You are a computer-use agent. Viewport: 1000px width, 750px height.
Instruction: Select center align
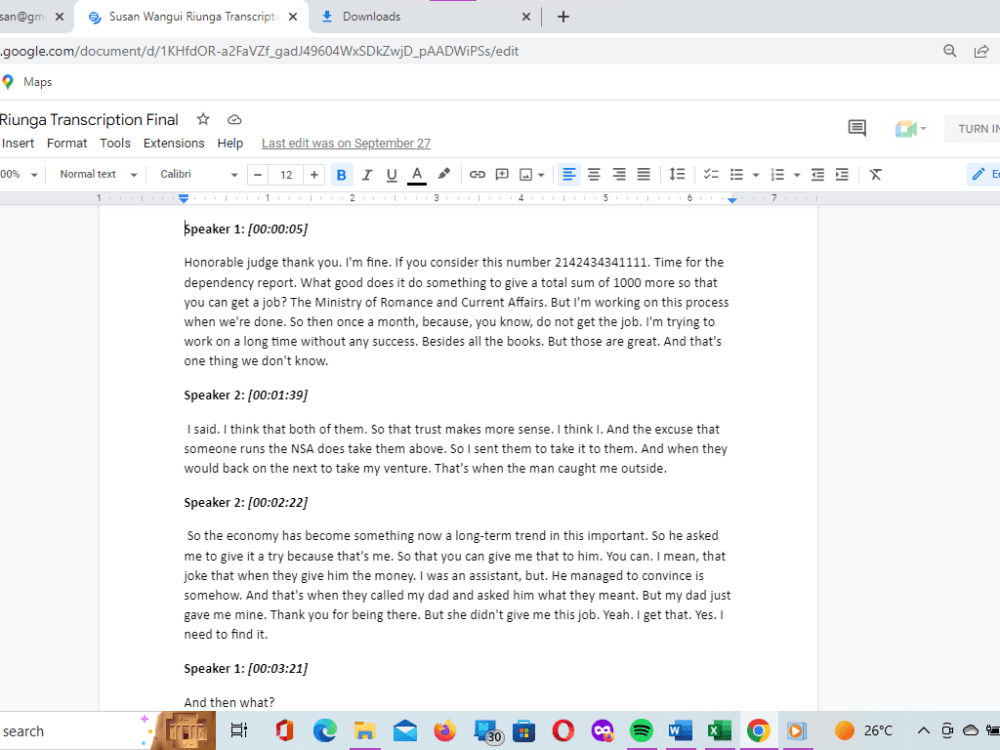(594, 174)
